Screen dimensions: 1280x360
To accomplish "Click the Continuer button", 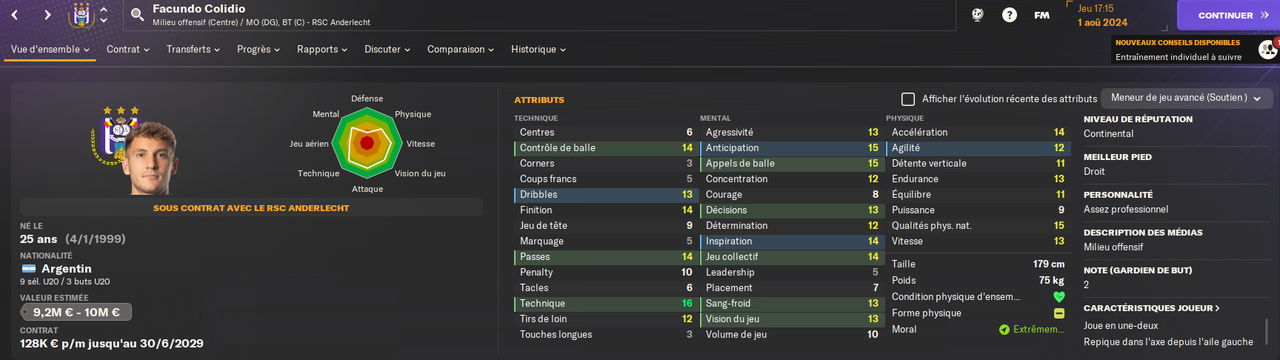I will (1228, 15).
